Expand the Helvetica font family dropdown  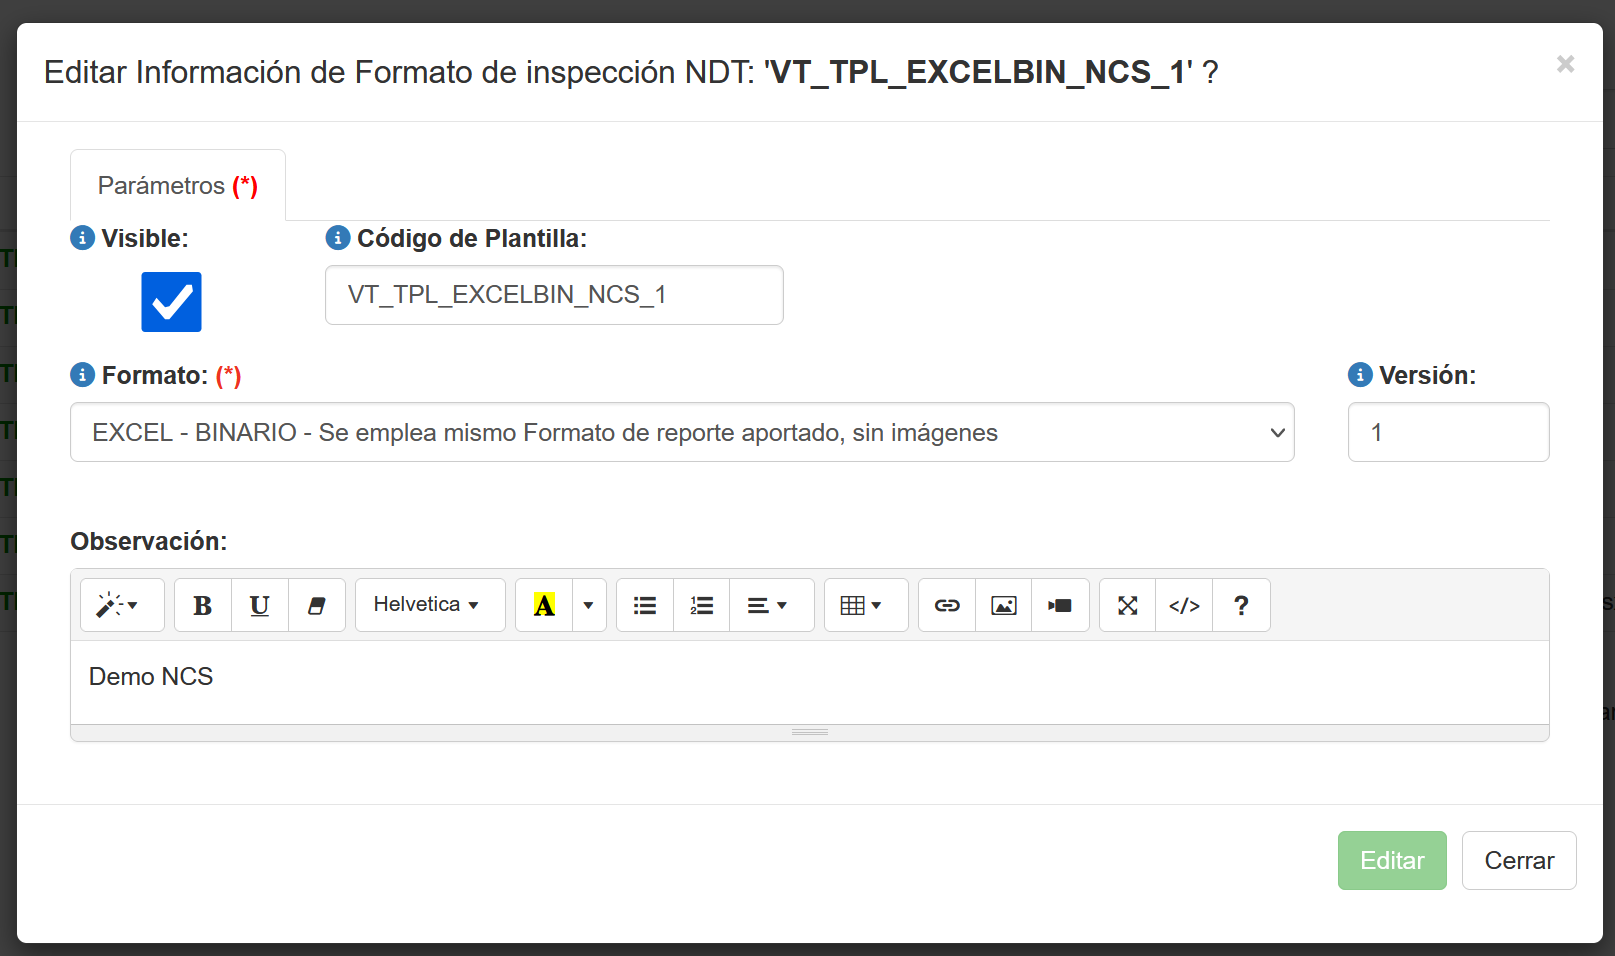[430, 605]
